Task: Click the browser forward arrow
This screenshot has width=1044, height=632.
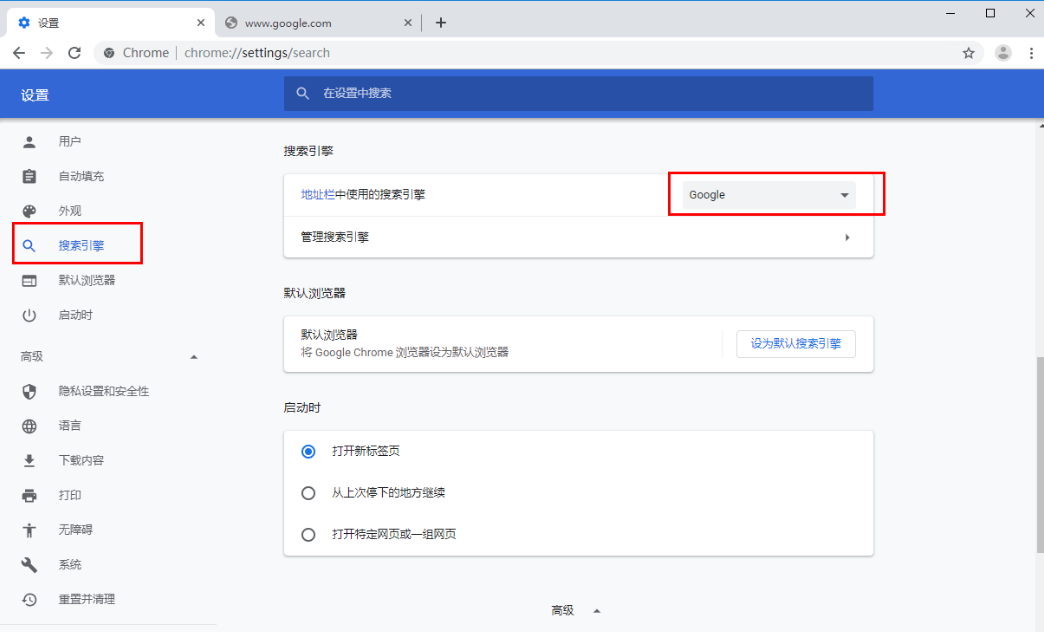Action: pyautogui.click(x=46, y=53)
